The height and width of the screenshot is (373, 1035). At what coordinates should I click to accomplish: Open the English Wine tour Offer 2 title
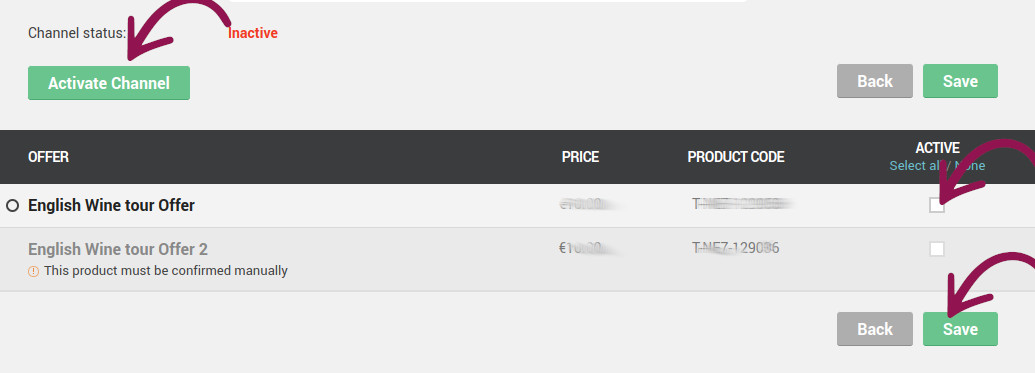point(118,249)
